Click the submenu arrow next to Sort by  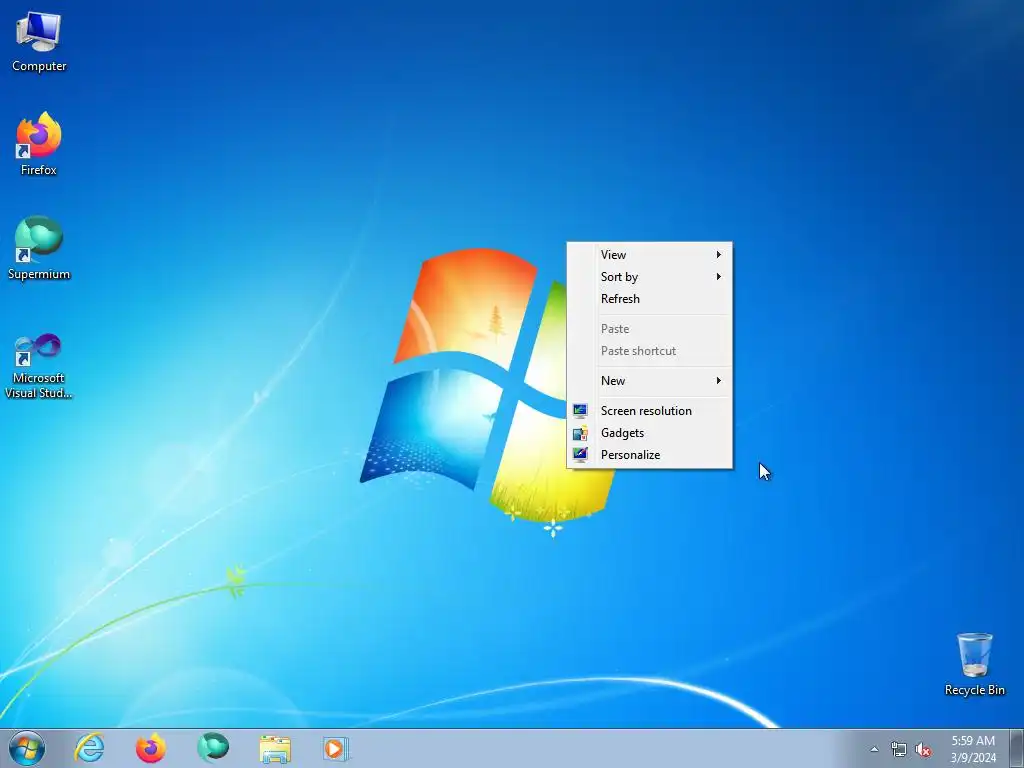718,277
